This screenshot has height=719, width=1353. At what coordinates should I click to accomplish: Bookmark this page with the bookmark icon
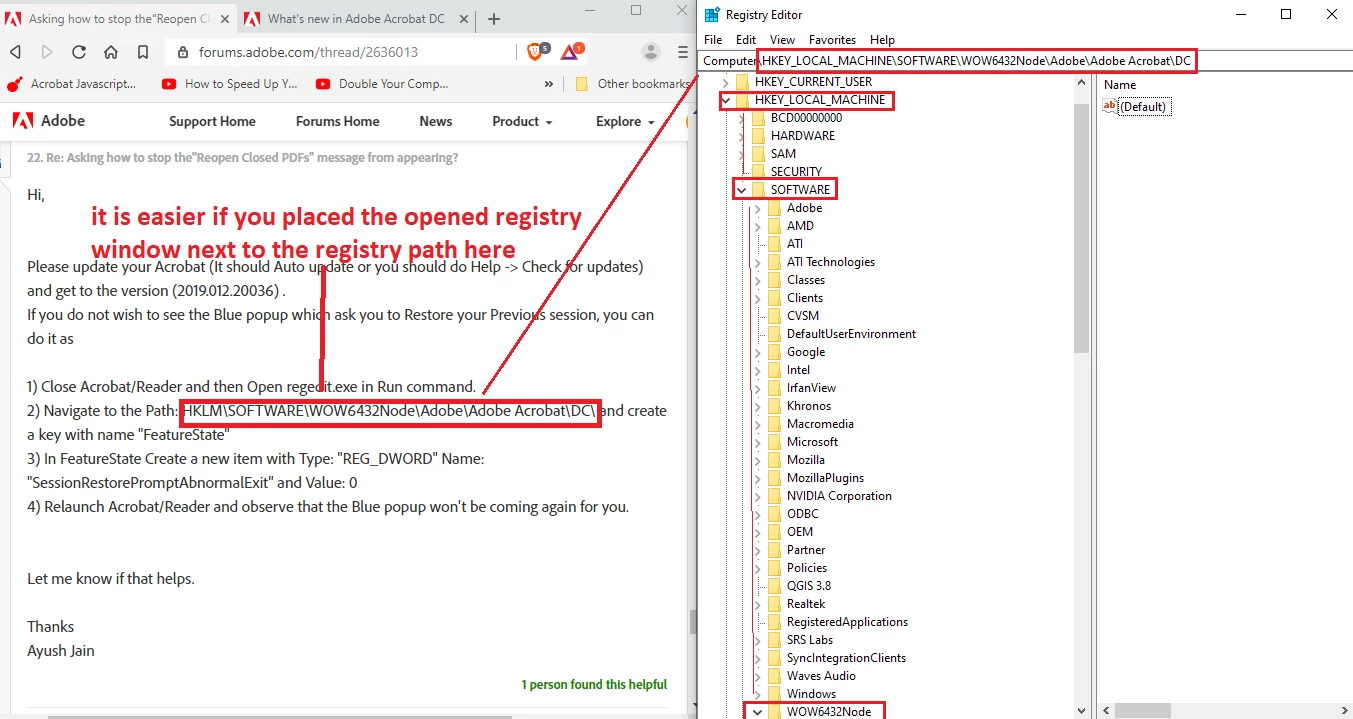tap(143, 52)
